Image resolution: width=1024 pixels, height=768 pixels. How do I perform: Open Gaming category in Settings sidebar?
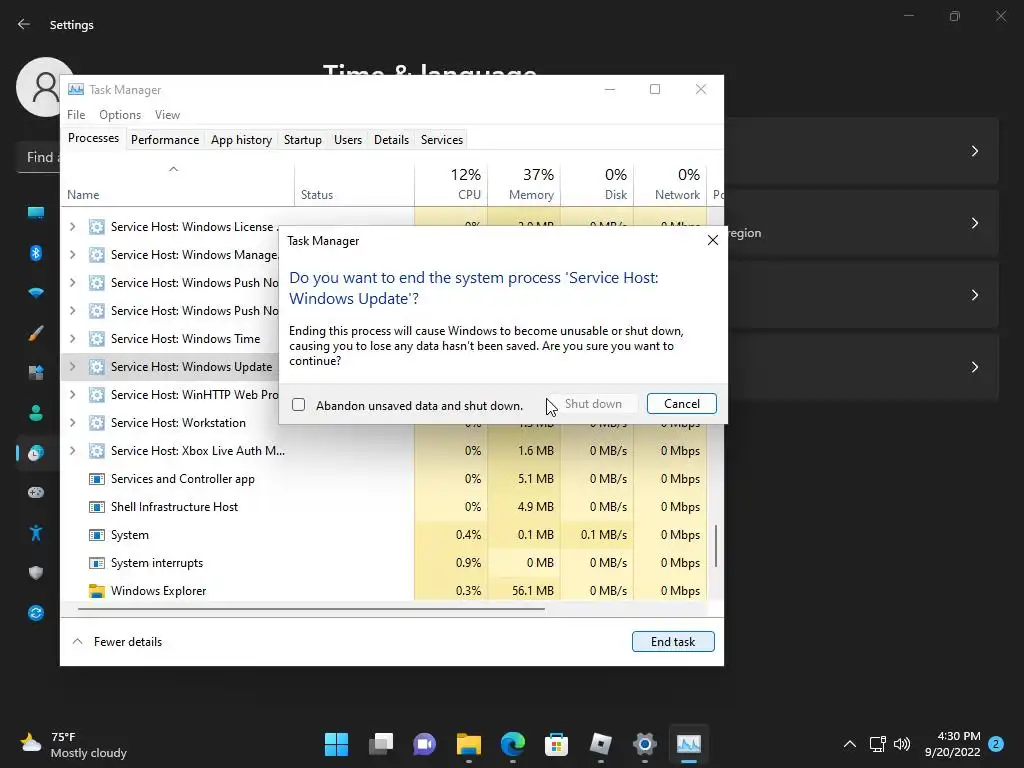[x=36, y=492]
